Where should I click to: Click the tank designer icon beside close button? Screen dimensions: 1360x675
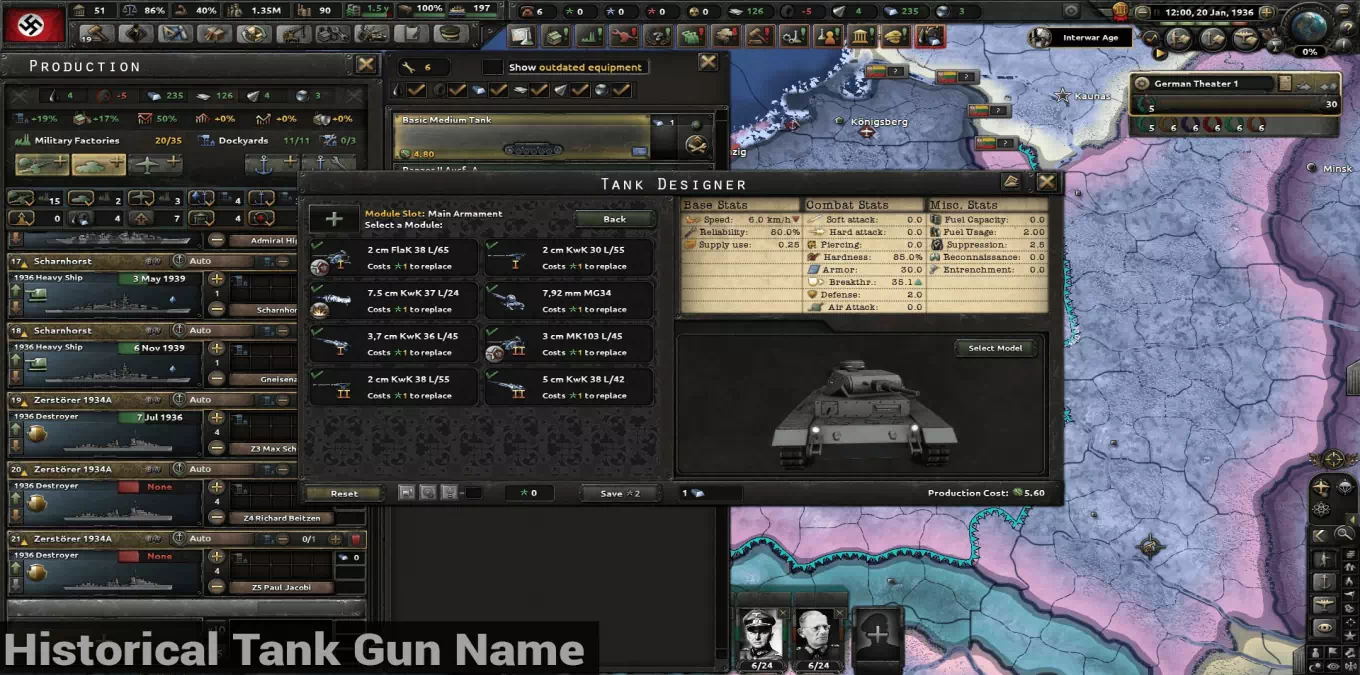(1012, 182)
